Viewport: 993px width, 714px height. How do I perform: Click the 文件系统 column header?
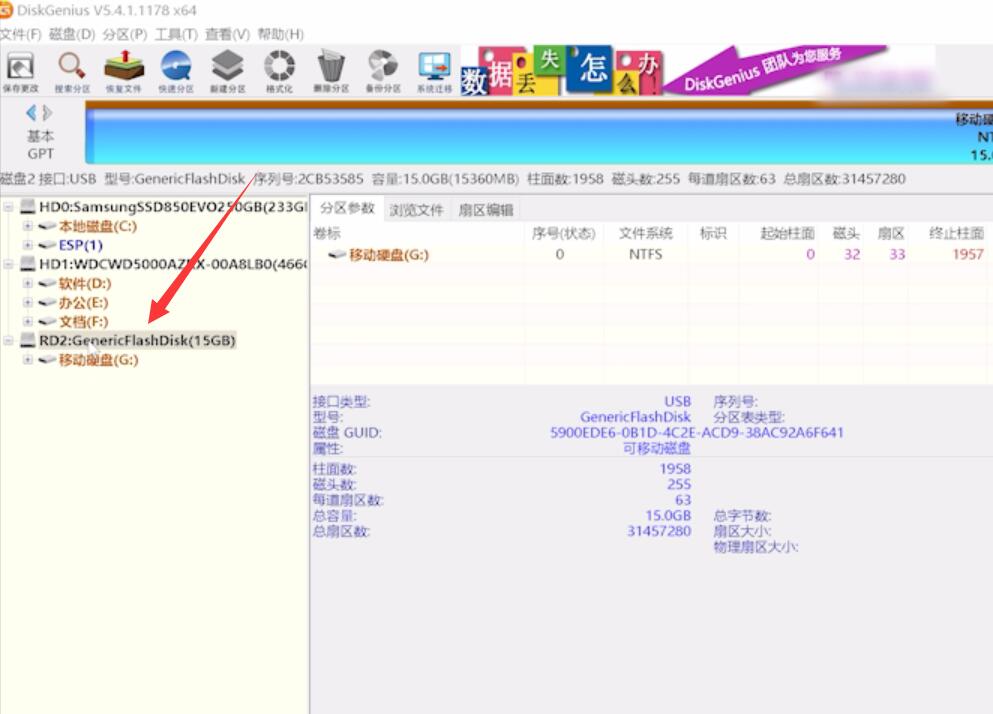click(645, 234)
